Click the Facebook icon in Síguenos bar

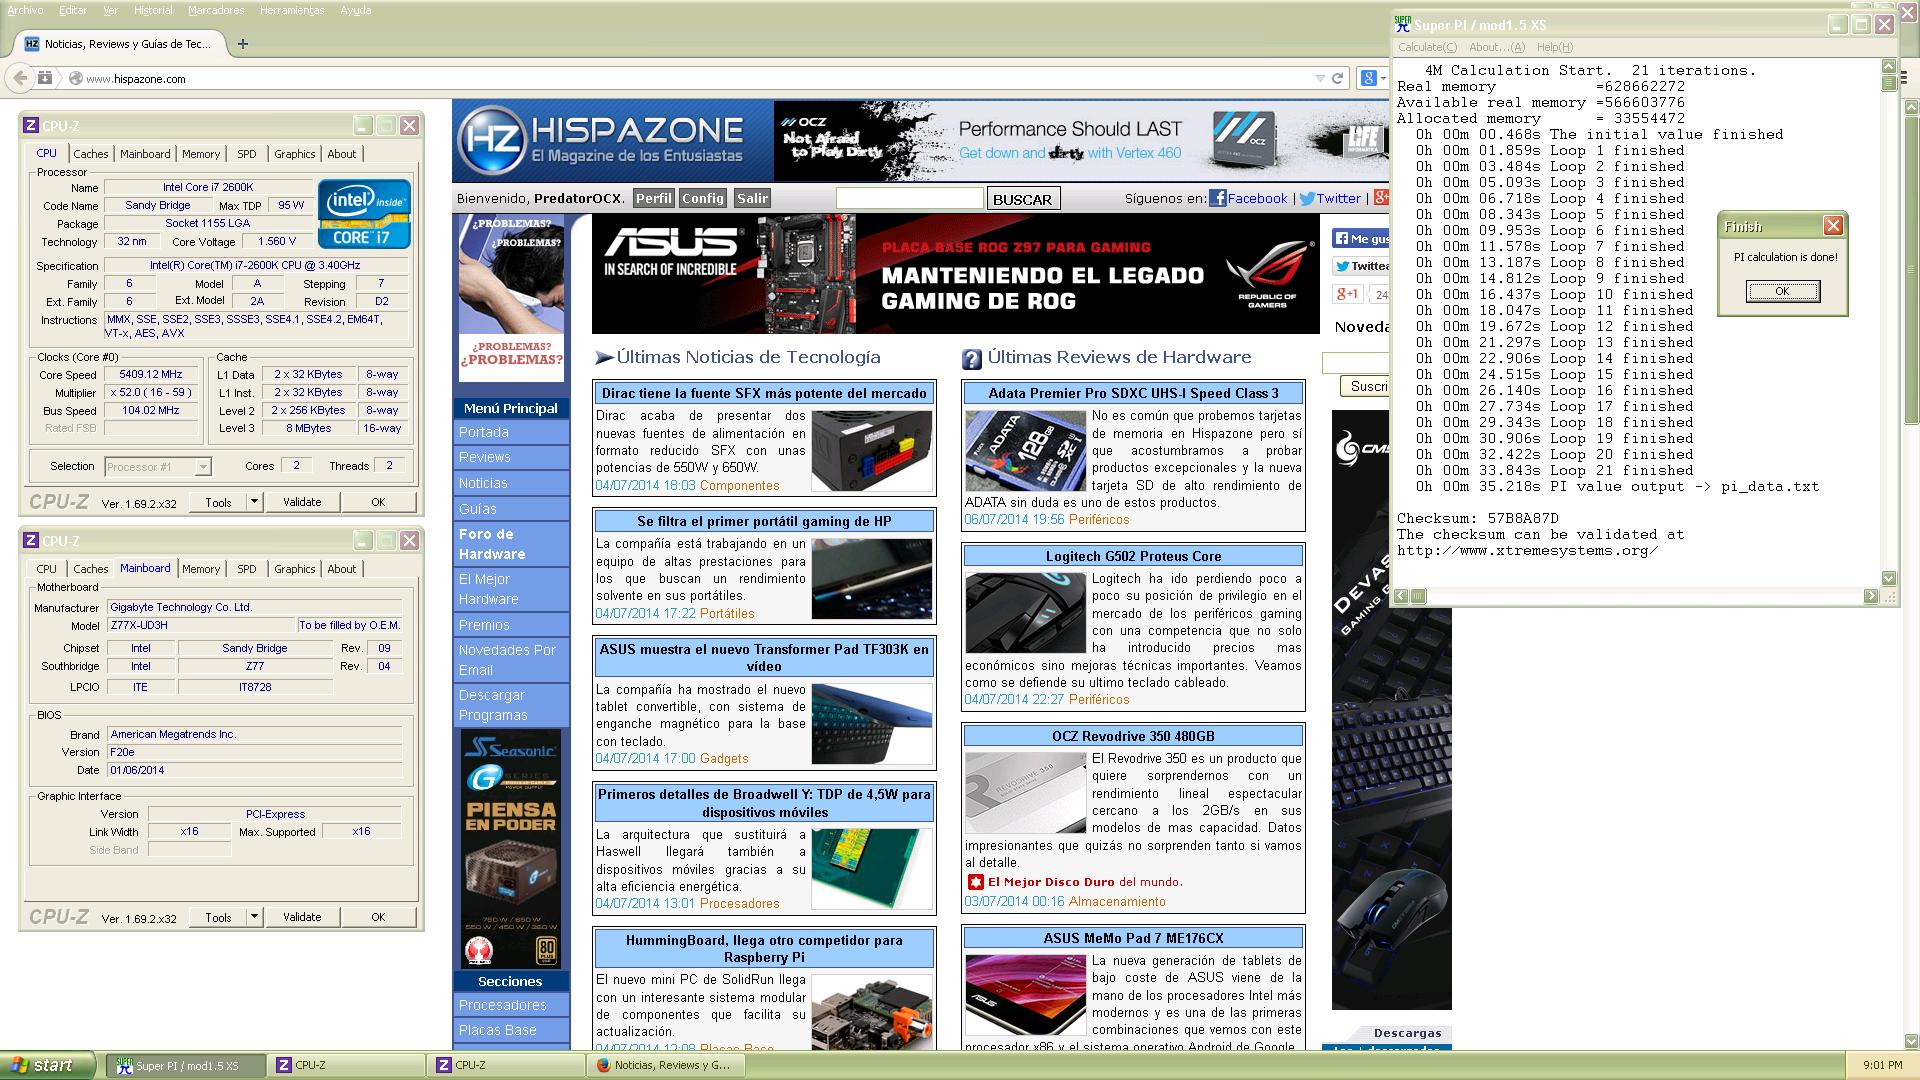(1217, 198)
